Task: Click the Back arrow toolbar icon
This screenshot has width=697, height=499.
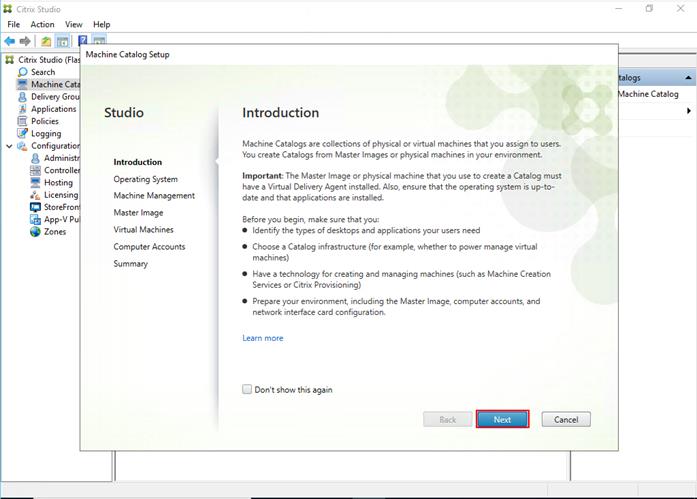Action: coord(9,41)
